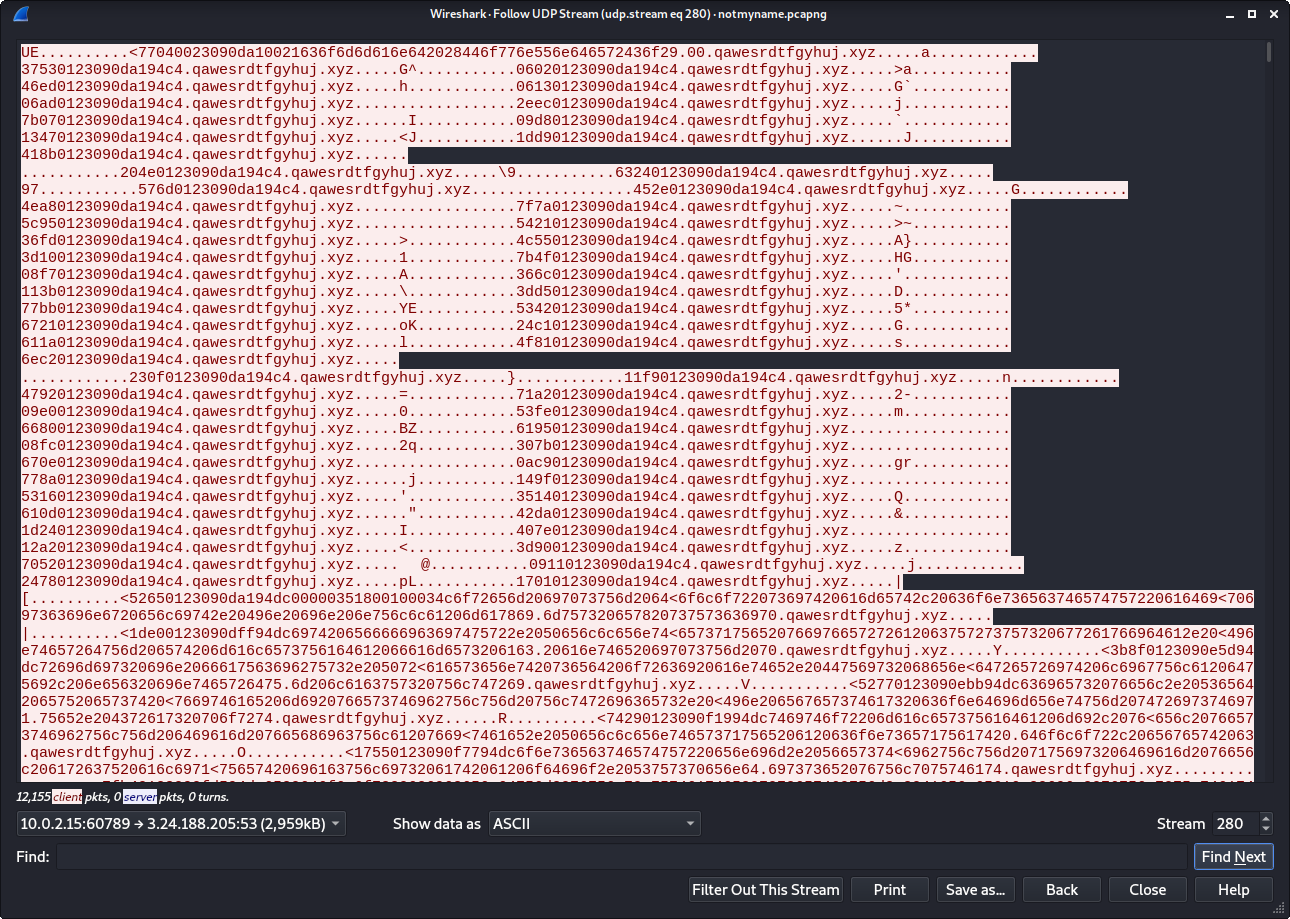Click the Wireshark fin icon in title bar
The image size is (1290, 919).
point(21,14)
